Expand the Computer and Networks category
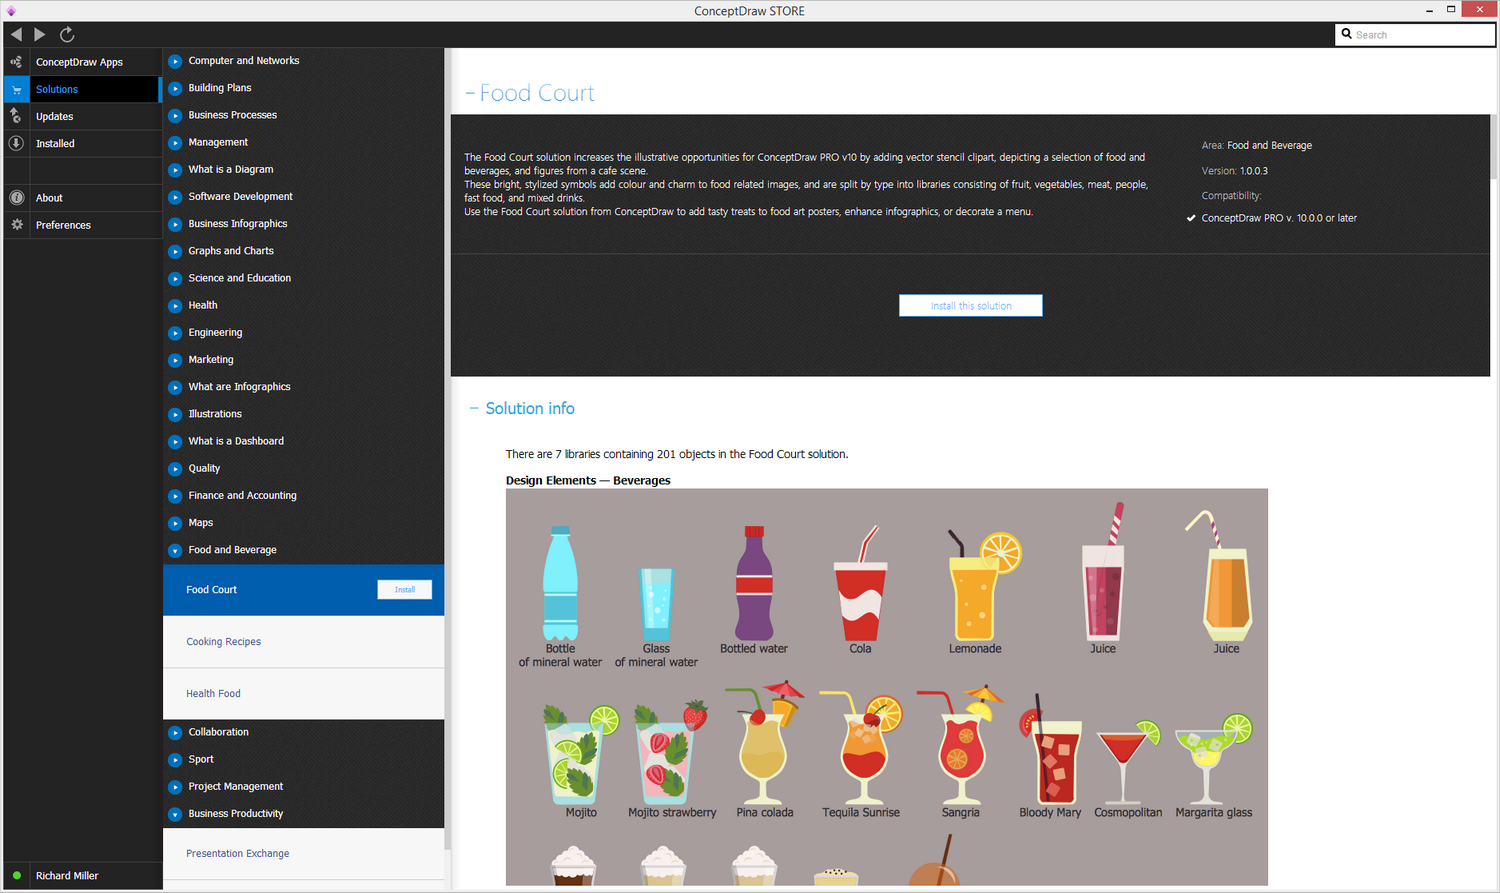This screenshot has height=893, width=1500. pos(175,61)
